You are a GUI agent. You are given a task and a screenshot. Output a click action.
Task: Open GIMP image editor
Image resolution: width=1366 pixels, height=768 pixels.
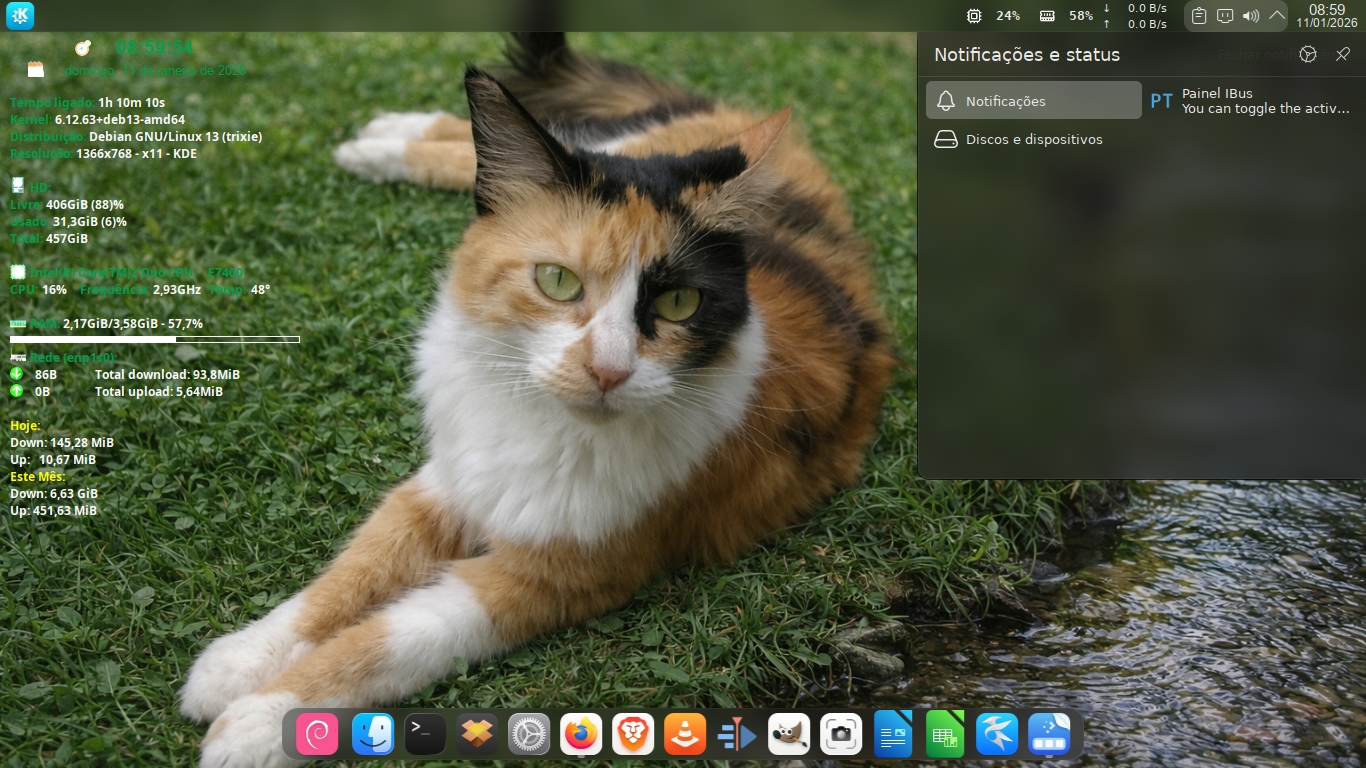coord(789,735)
